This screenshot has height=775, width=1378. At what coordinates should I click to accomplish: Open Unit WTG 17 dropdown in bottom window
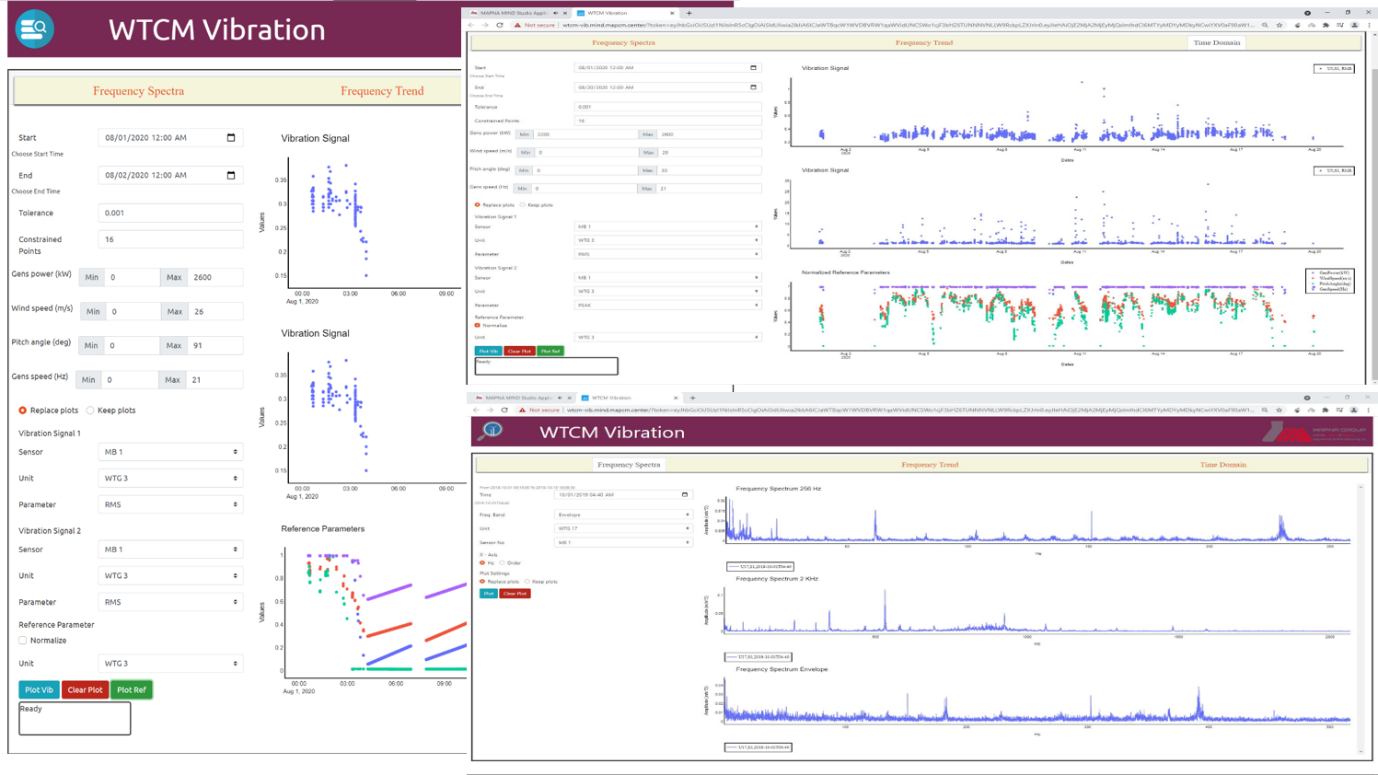click(x=622, y=528)
